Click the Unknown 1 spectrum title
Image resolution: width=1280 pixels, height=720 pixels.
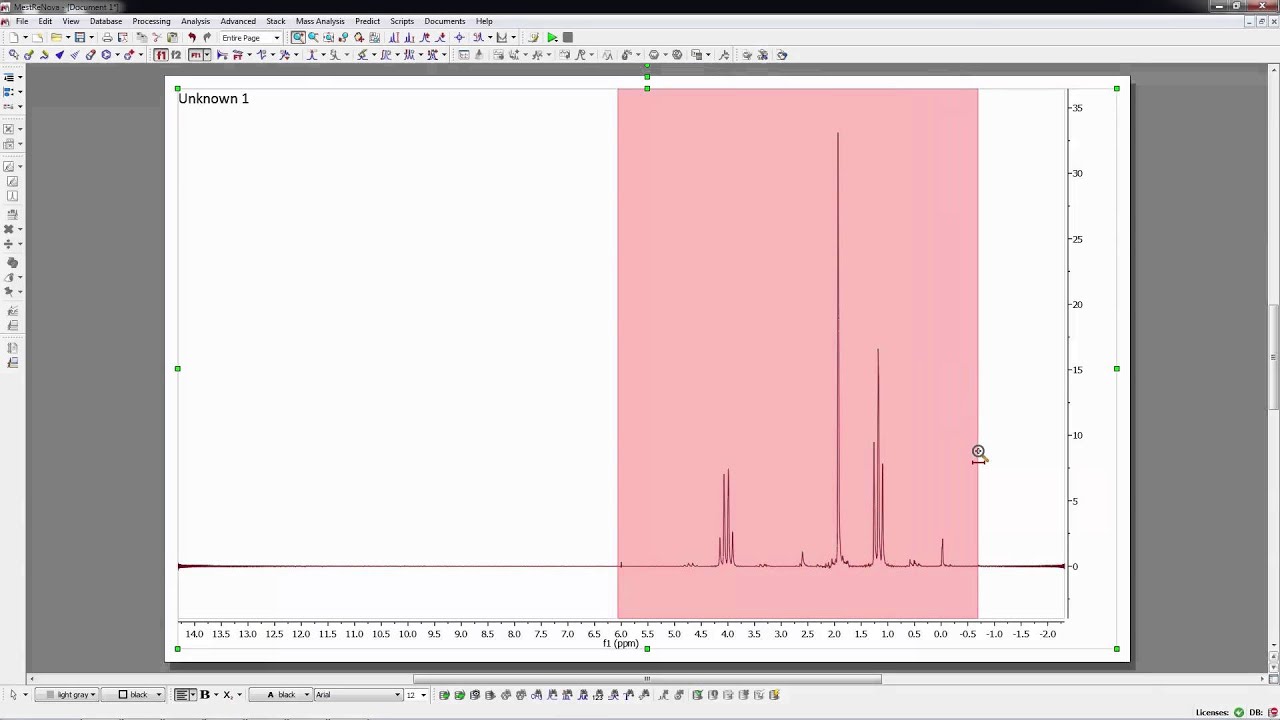[213, 98]
